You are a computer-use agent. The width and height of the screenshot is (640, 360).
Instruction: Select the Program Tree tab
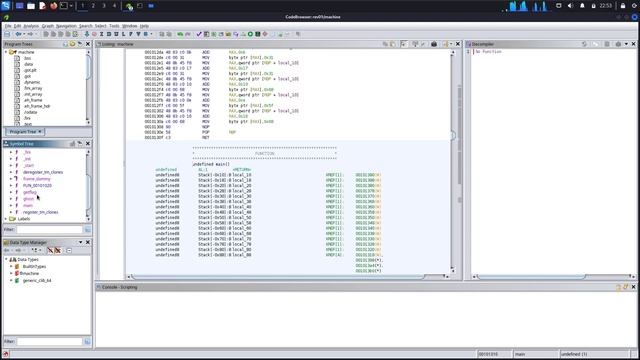coord(25,132)
